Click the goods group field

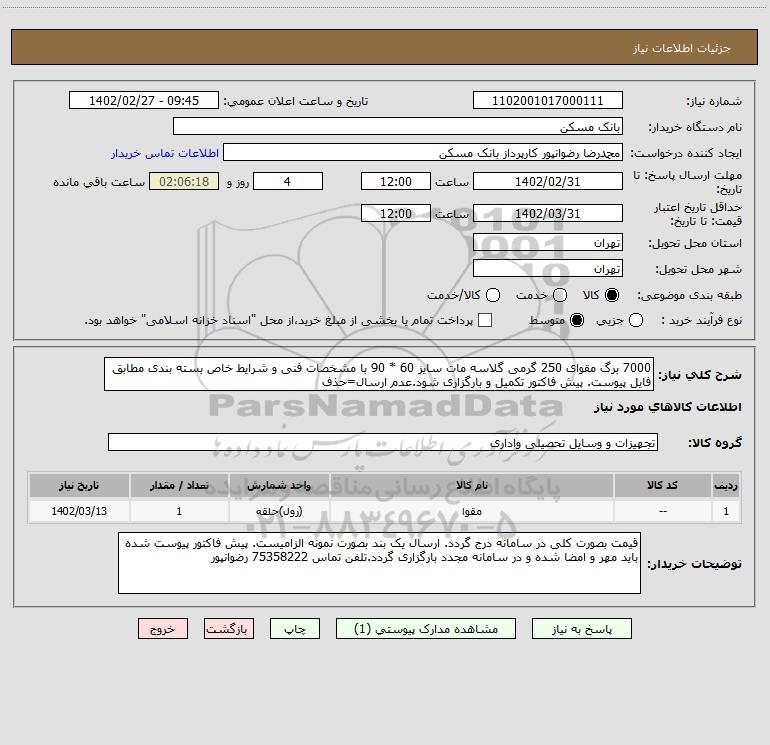[382, 442]
